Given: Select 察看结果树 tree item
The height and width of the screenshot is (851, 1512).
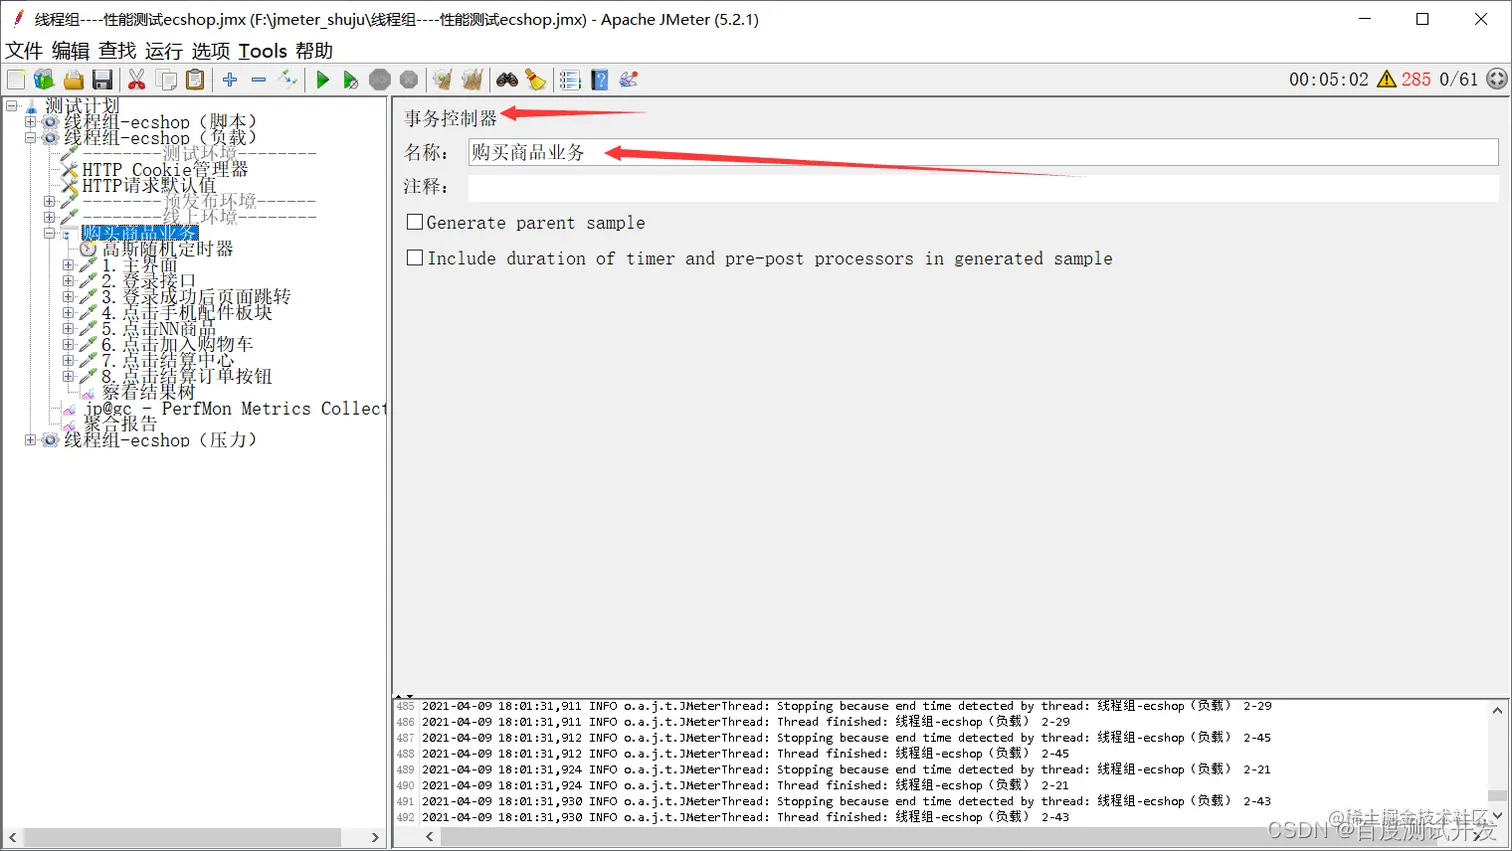Looking at the screenshot, I should (x=148, y=392).
